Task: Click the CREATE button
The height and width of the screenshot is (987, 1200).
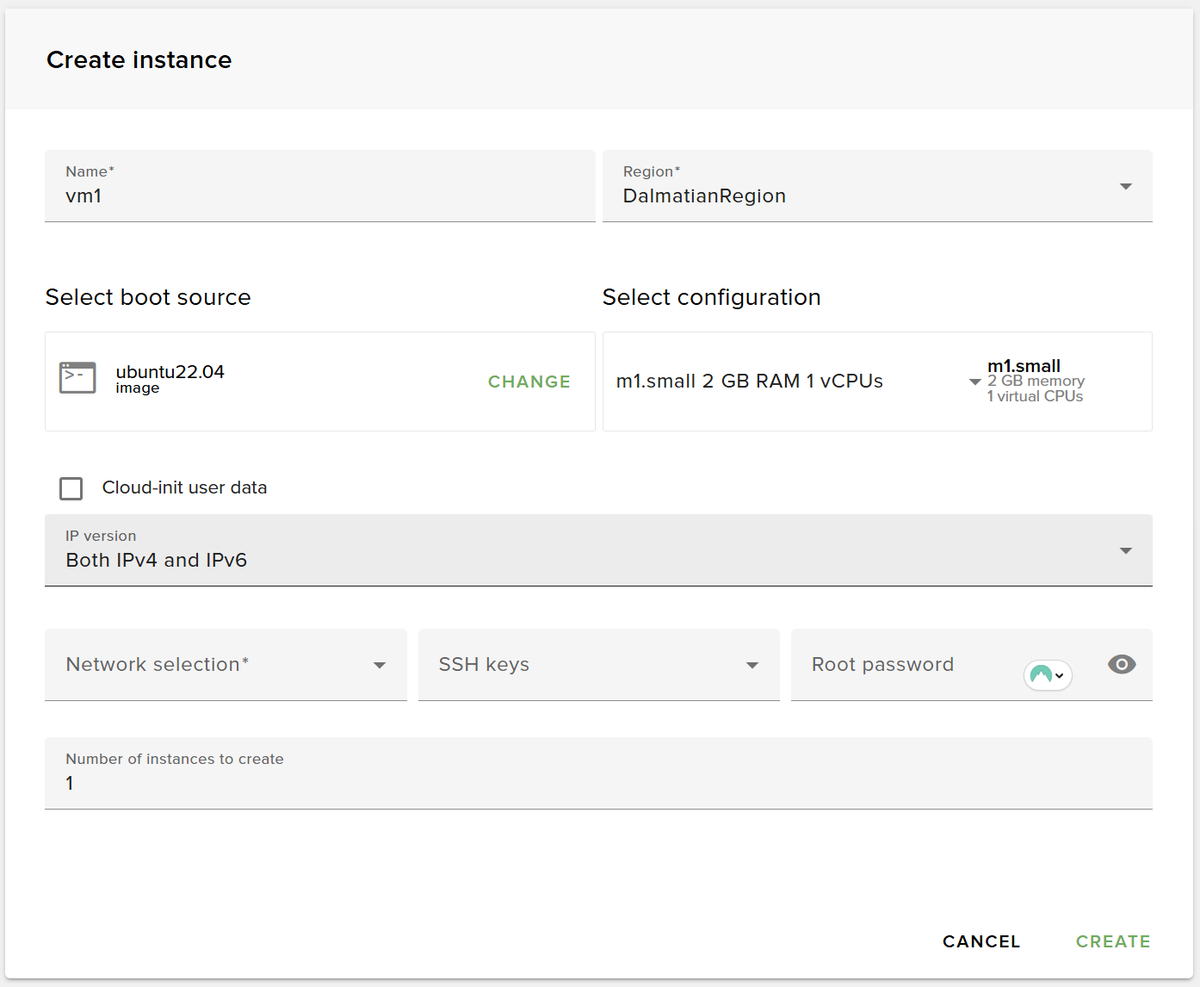Action: point(1113,941)
